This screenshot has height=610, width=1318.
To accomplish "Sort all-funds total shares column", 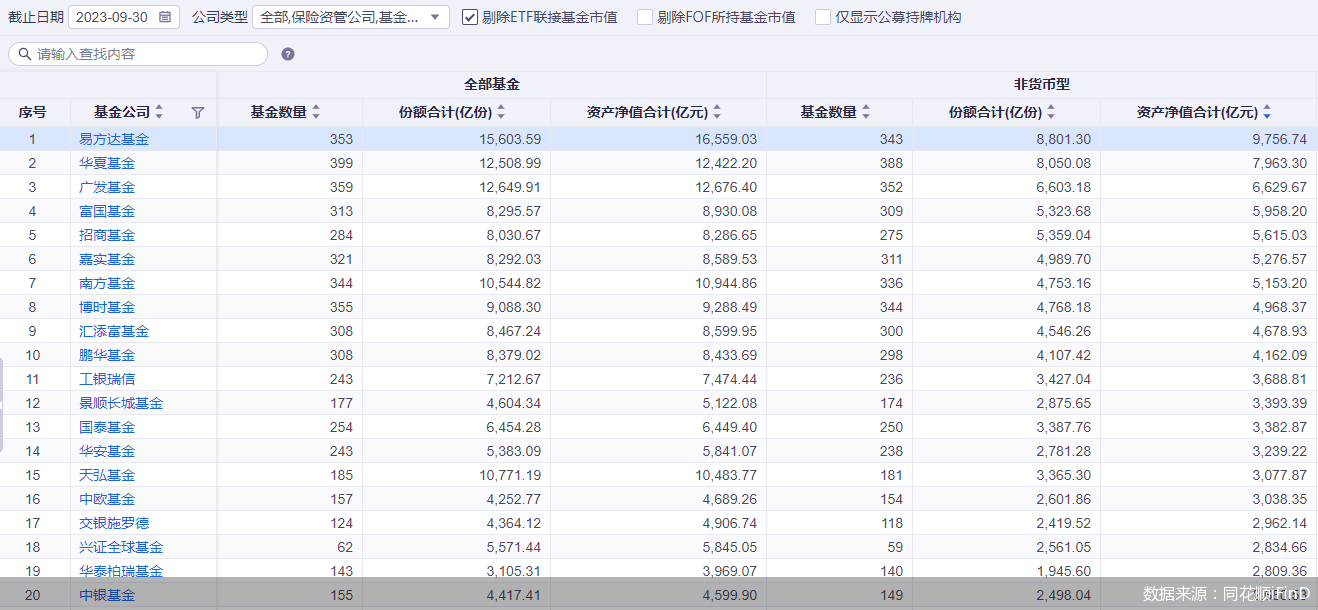I will point(501,113).
